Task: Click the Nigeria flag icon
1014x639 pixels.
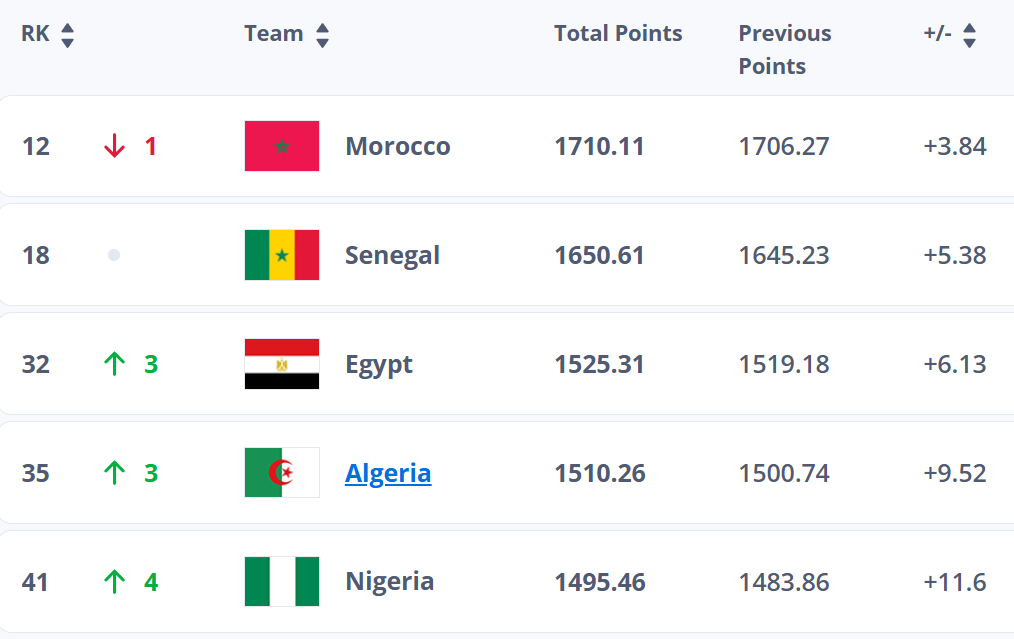Action: coord(281,581)
